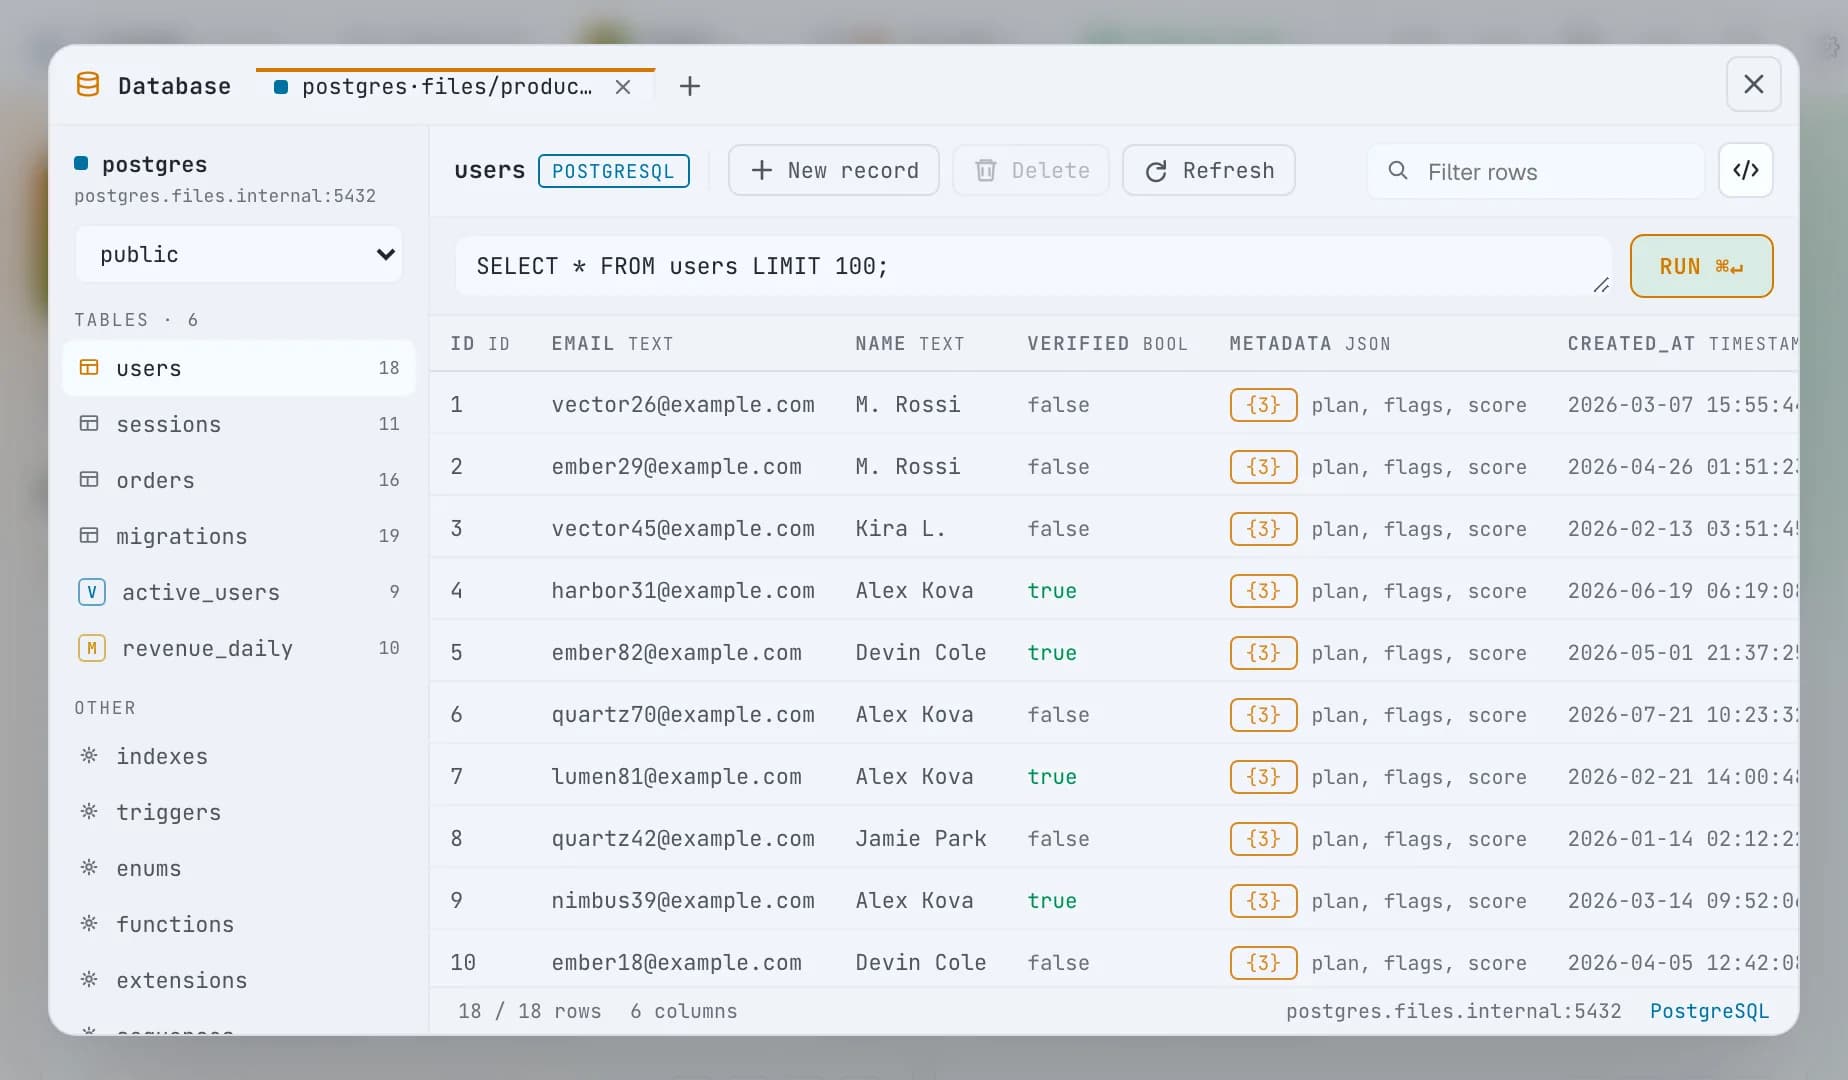Expand metadata JSON badge for nimbus39@example.com

tap(1264, 901)
